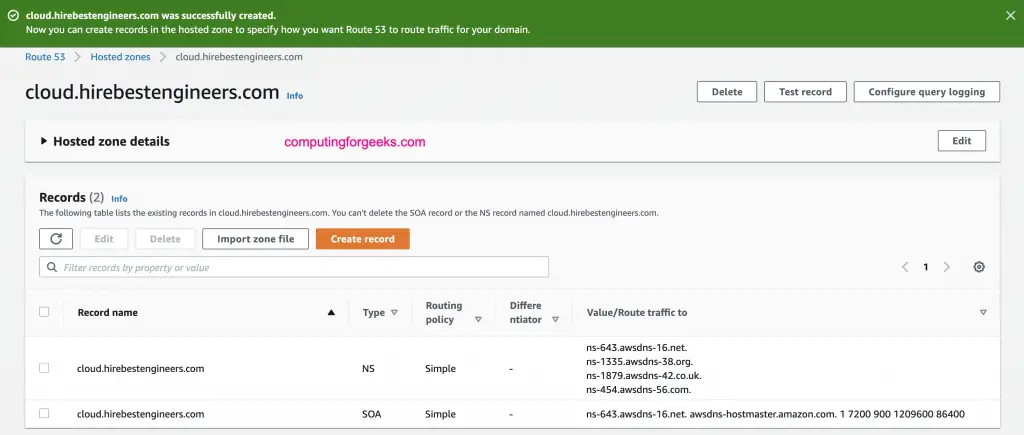Click Simple routing policy in NS row
1024x435 pixels.
(x=440, y=368)
